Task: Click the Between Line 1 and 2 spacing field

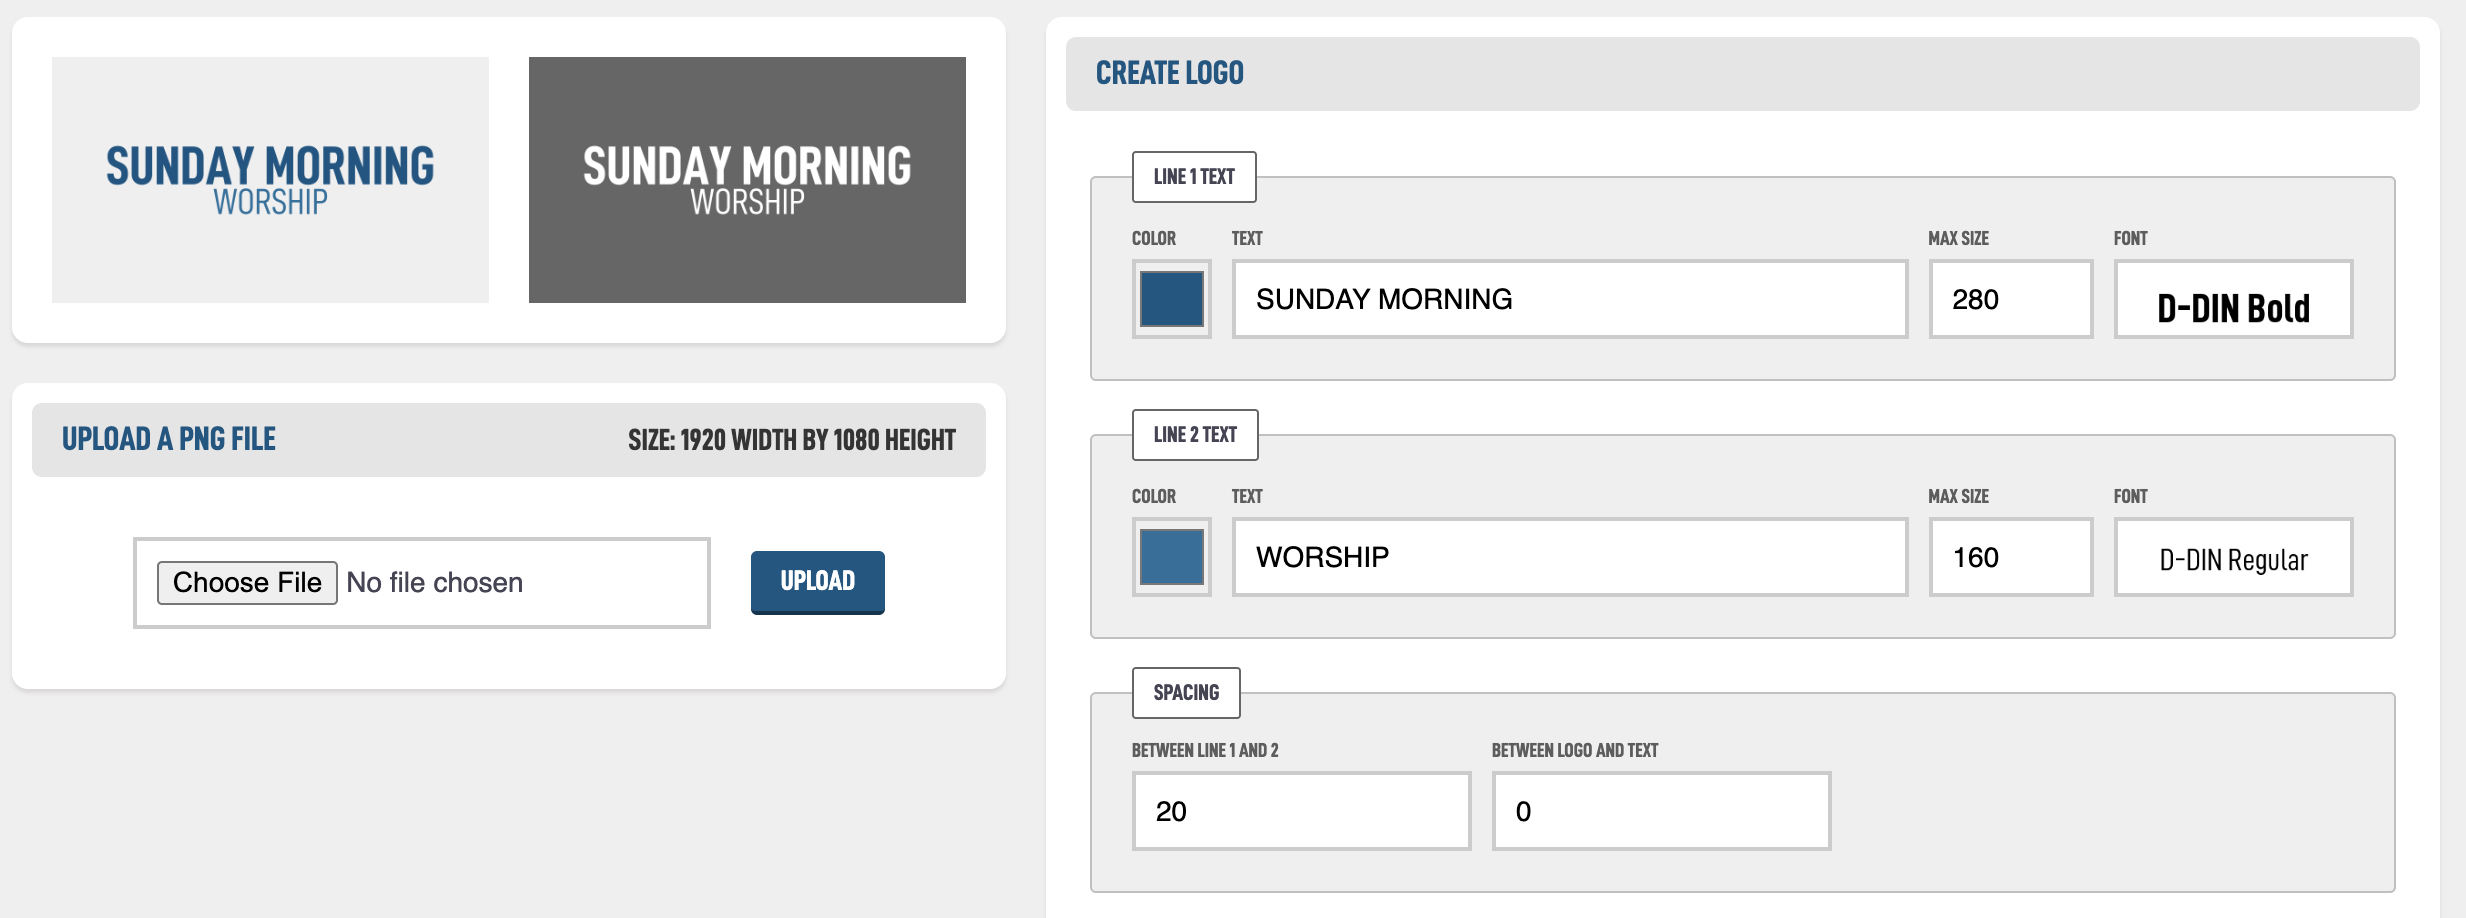Action: 1302,811
